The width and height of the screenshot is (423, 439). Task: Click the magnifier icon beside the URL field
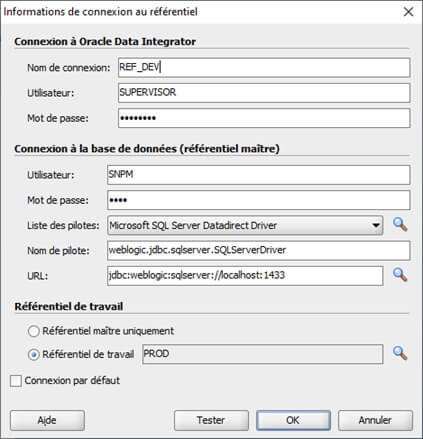[400, 275]
